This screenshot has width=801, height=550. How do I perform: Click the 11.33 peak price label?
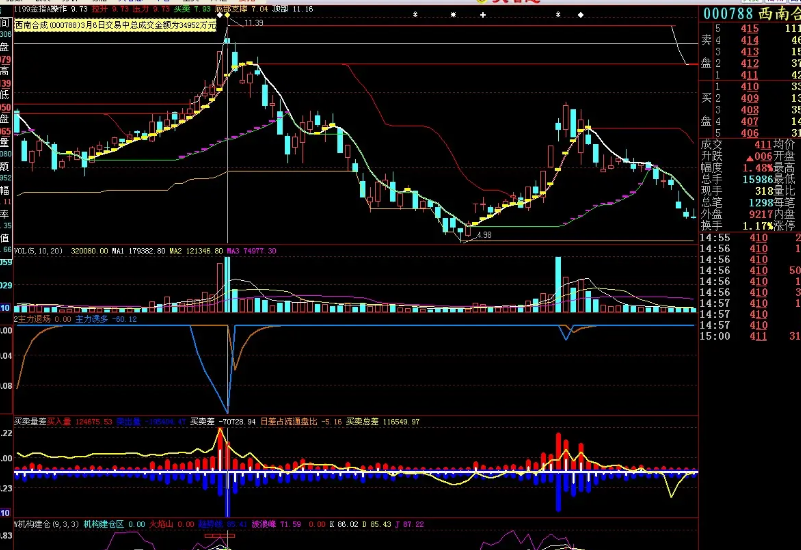click(254, 23)
